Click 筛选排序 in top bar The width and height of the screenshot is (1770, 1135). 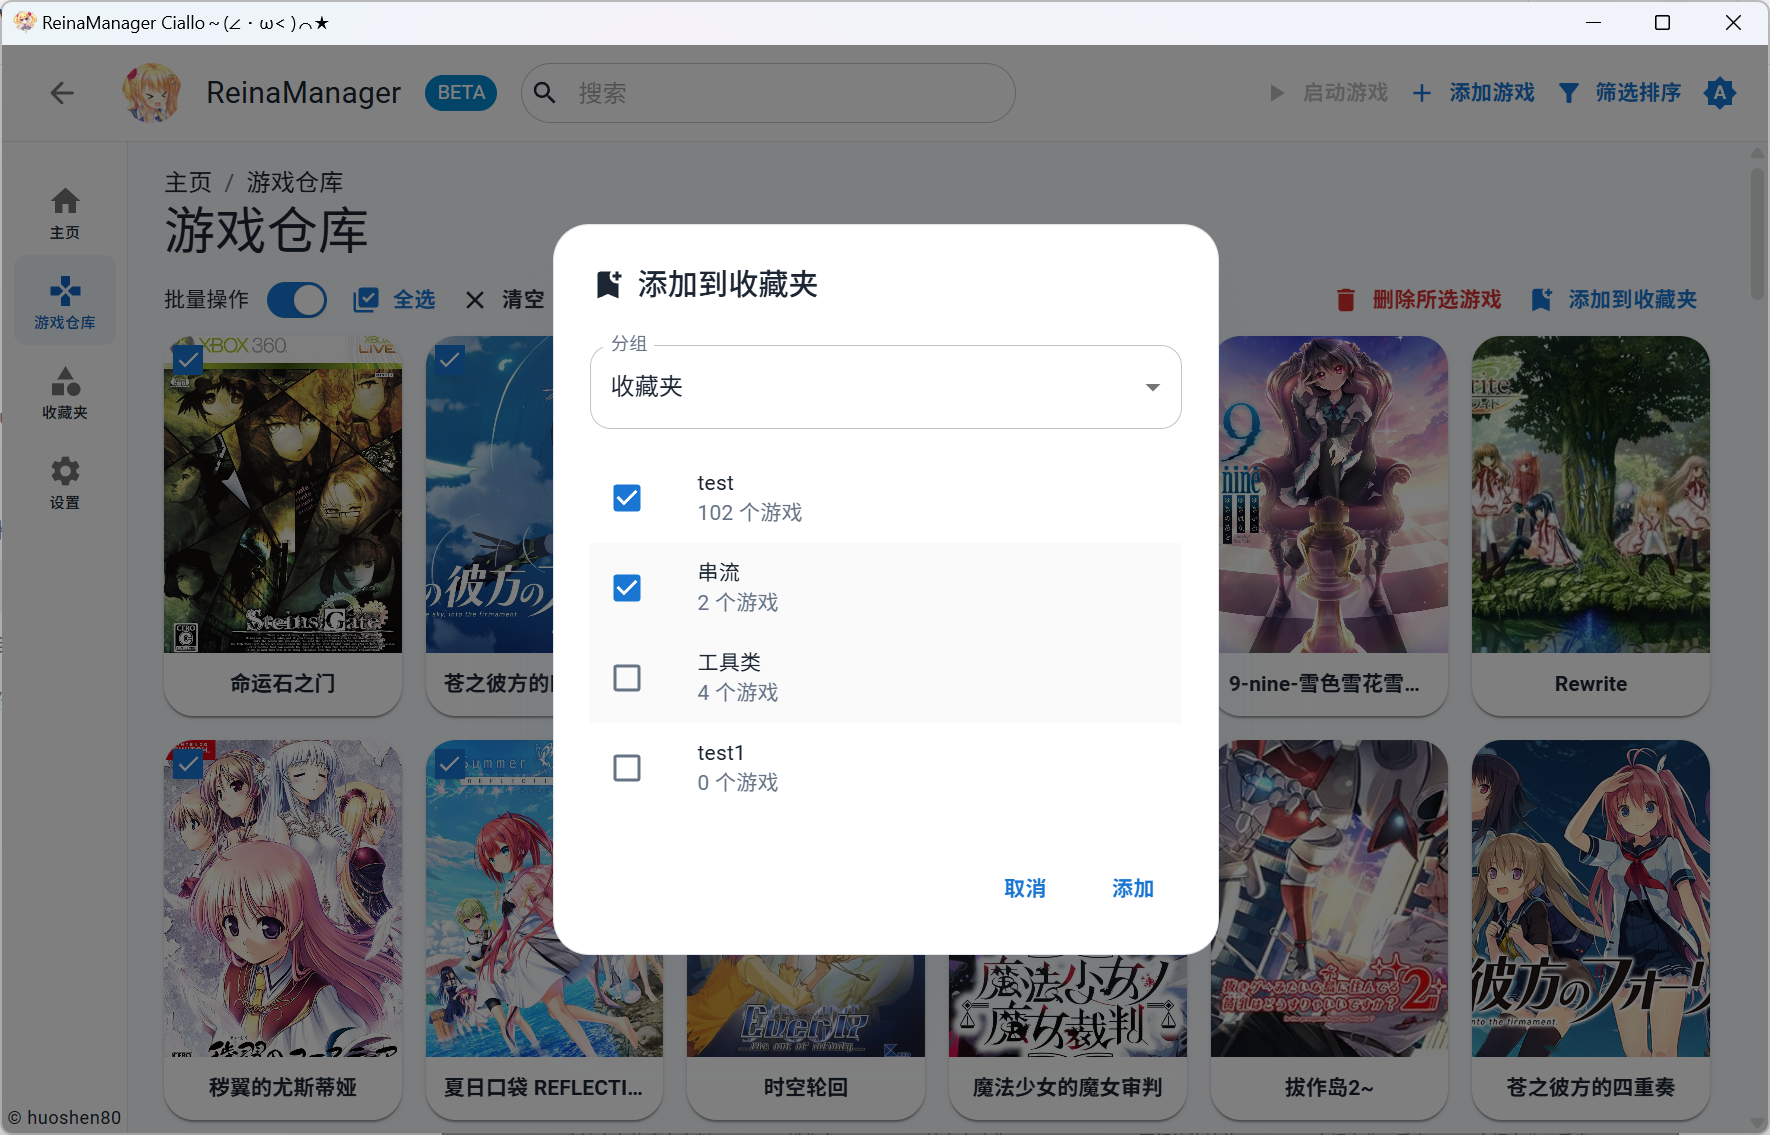[1638, 93]
